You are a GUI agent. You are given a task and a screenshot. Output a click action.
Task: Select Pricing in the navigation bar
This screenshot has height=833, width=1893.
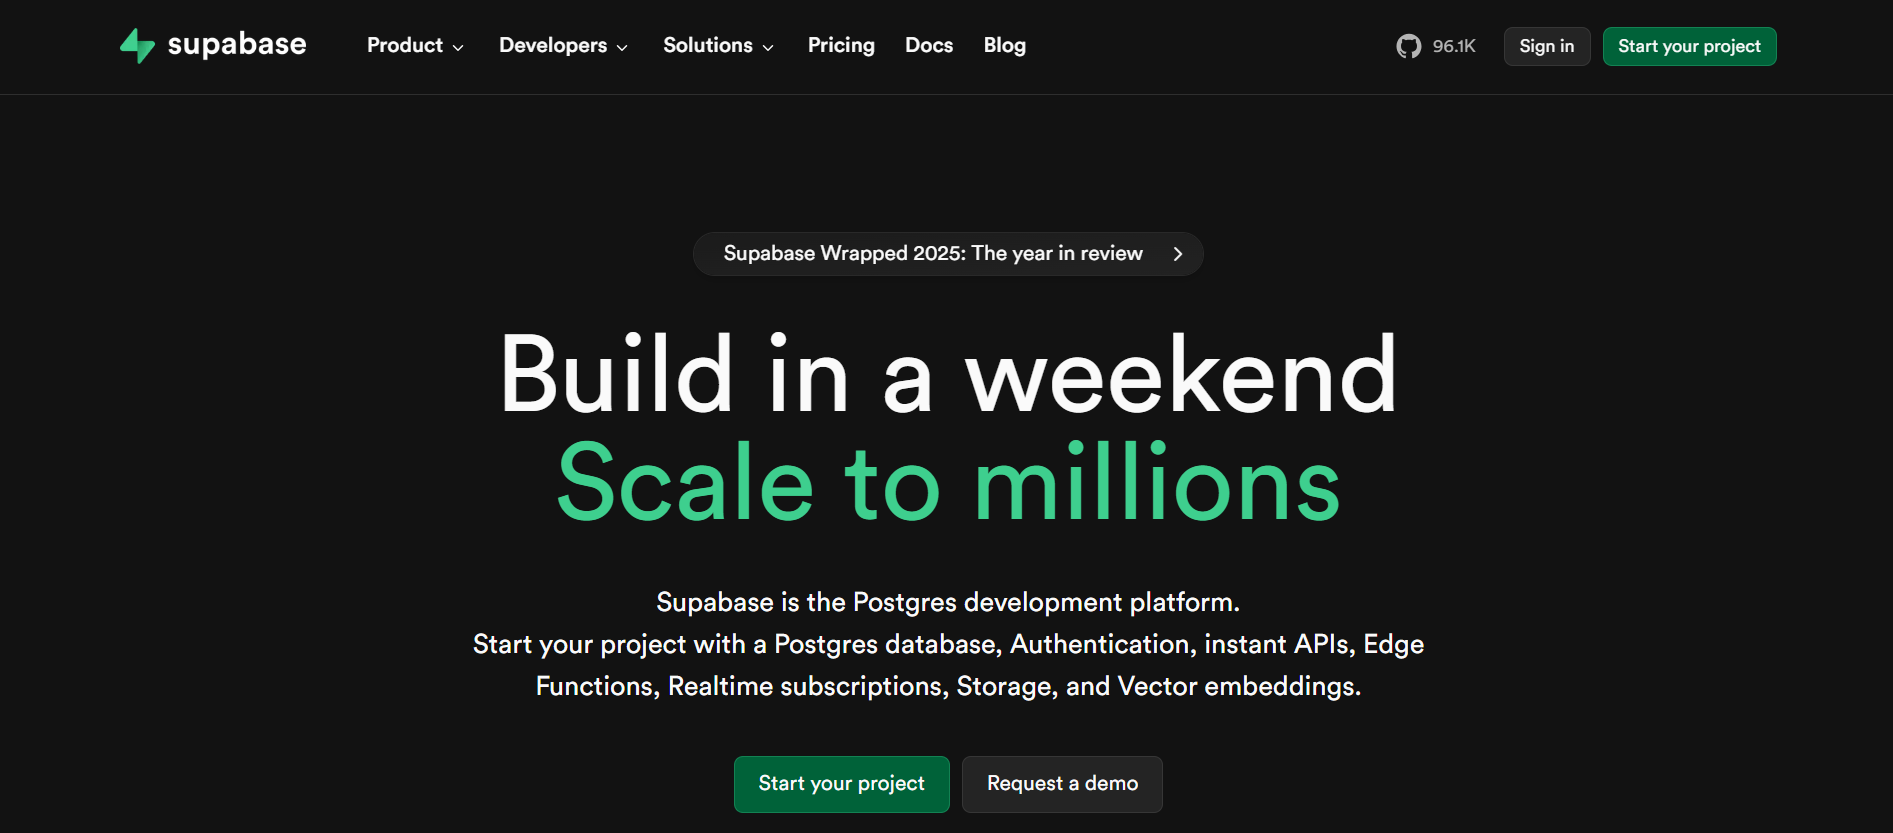[841, 45]
